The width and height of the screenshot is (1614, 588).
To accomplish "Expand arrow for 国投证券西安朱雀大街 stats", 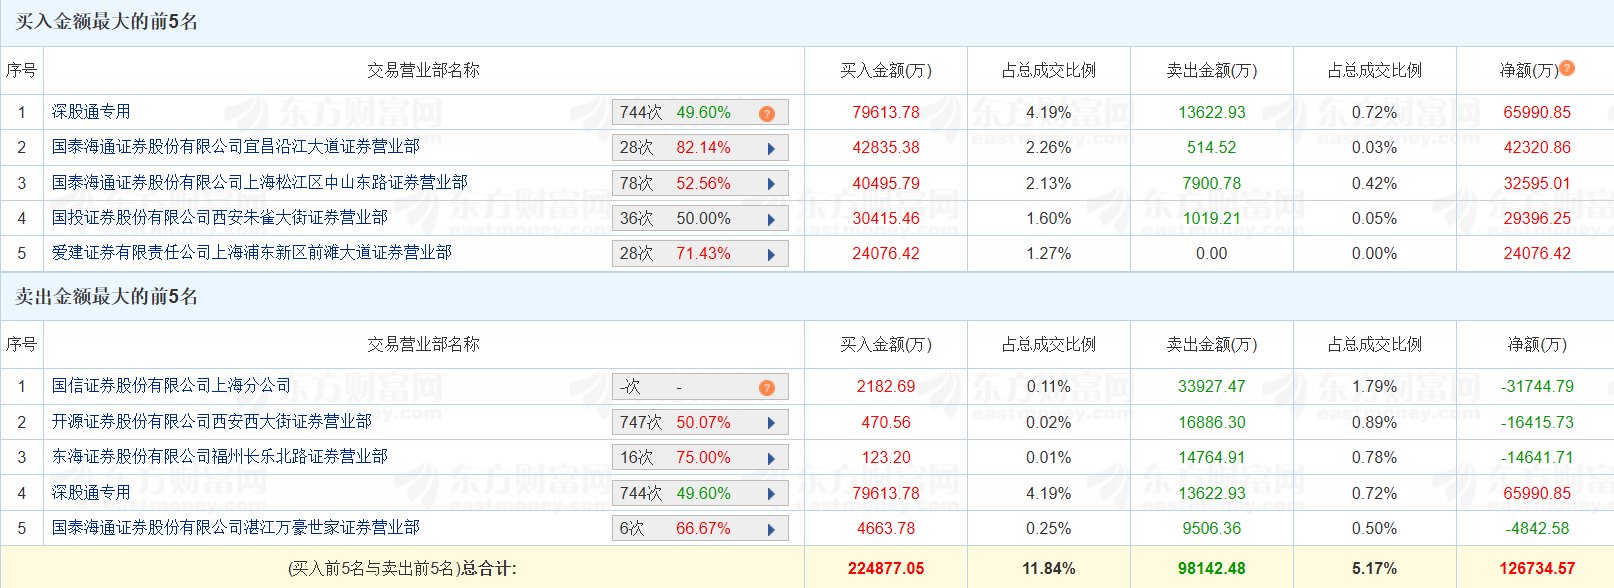I will pyautogui.click(x=771, y=219).
